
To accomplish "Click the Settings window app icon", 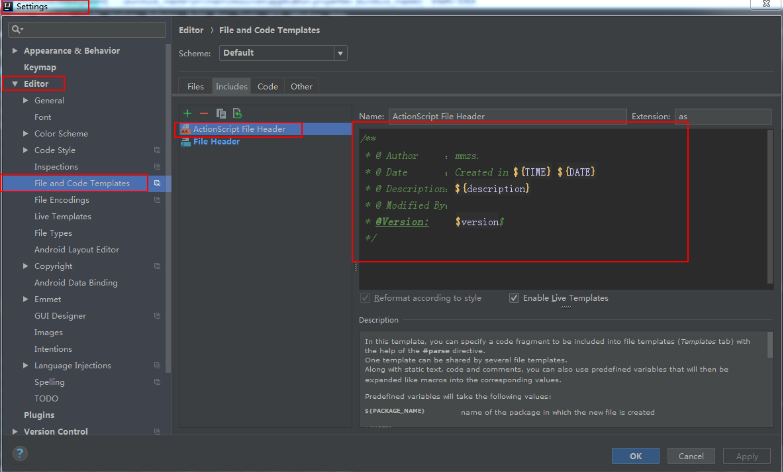I will pyautogui.click(x=7, y=6).
